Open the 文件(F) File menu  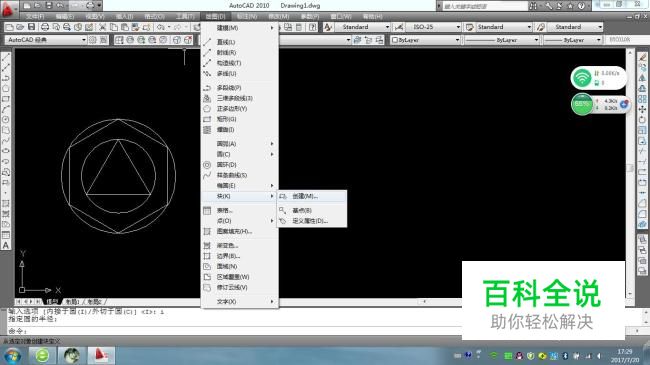click(x=35, y=16)
